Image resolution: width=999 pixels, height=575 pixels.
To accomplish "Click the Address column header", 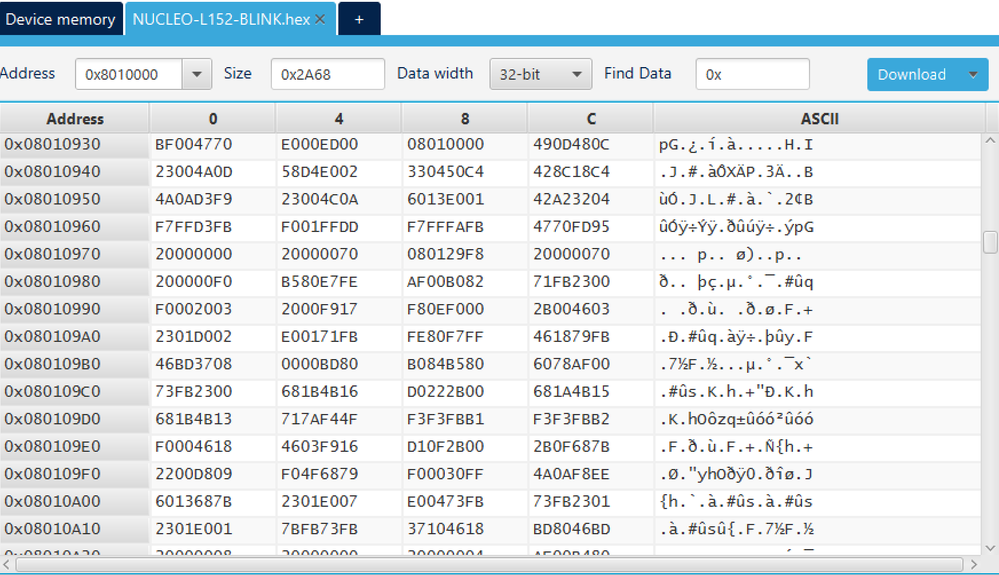I will coord(75,119).
